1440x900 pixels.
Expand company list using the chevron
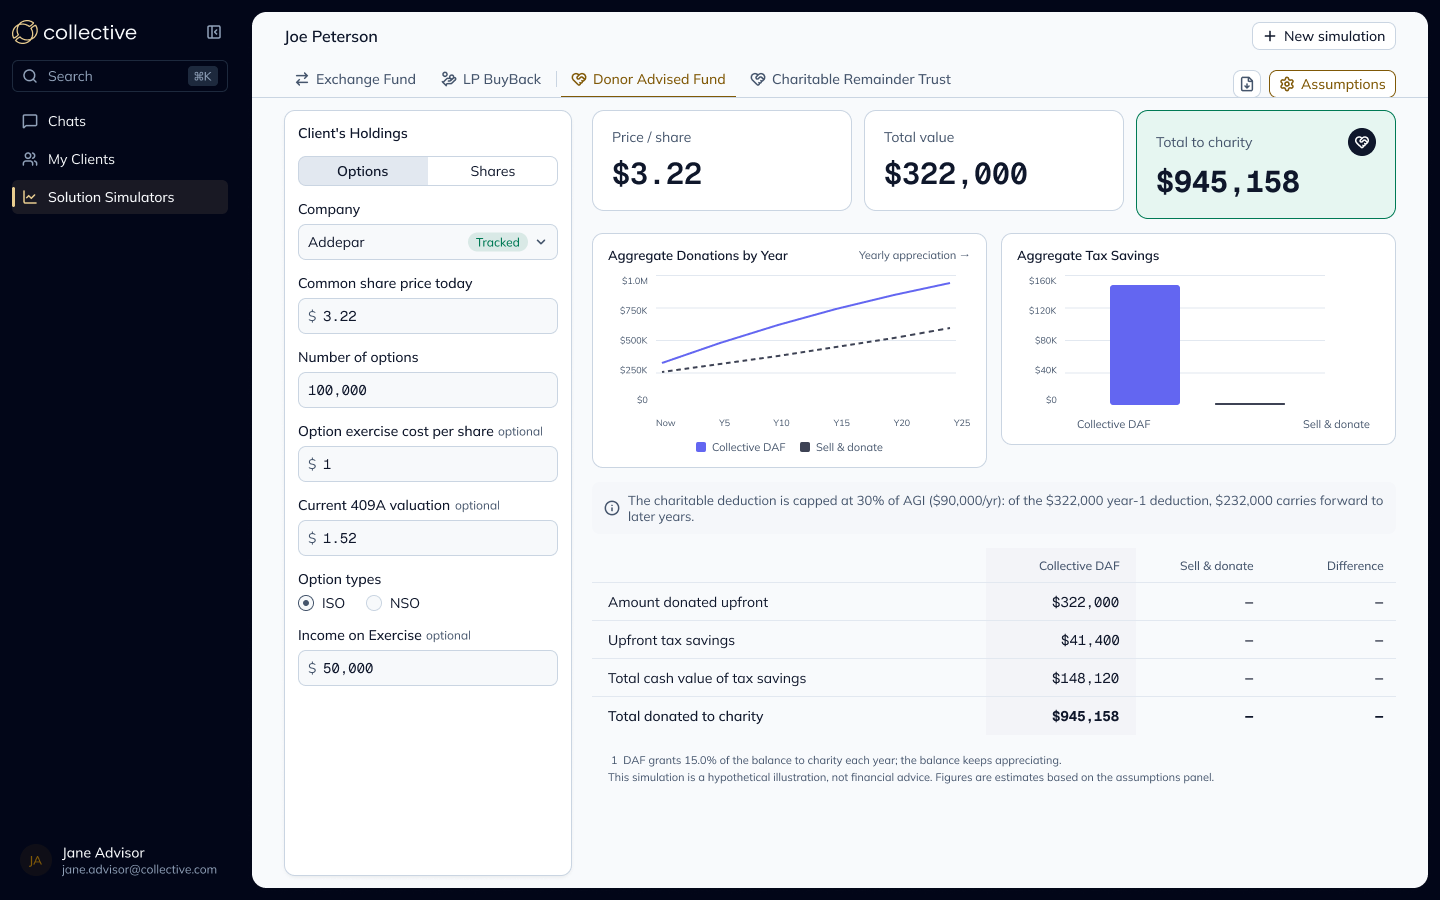click(x=541, y=242)
